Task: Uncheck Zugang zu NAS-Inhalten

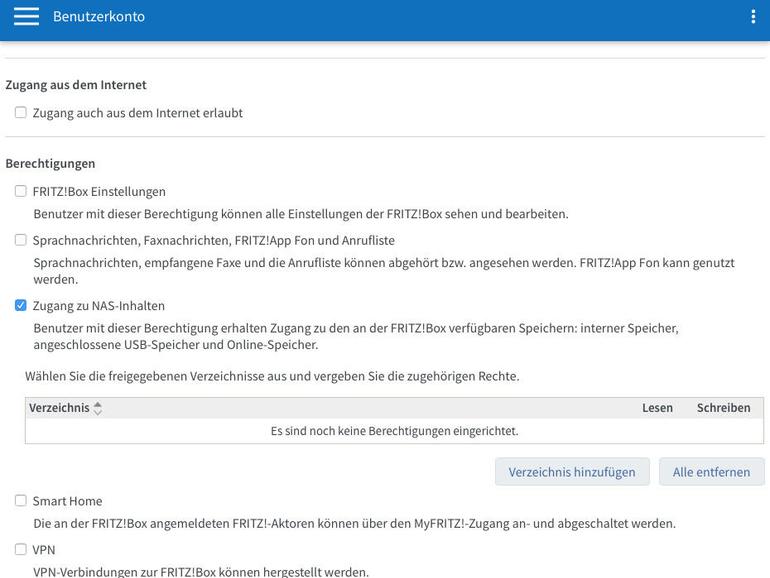Action: [21, 305]
